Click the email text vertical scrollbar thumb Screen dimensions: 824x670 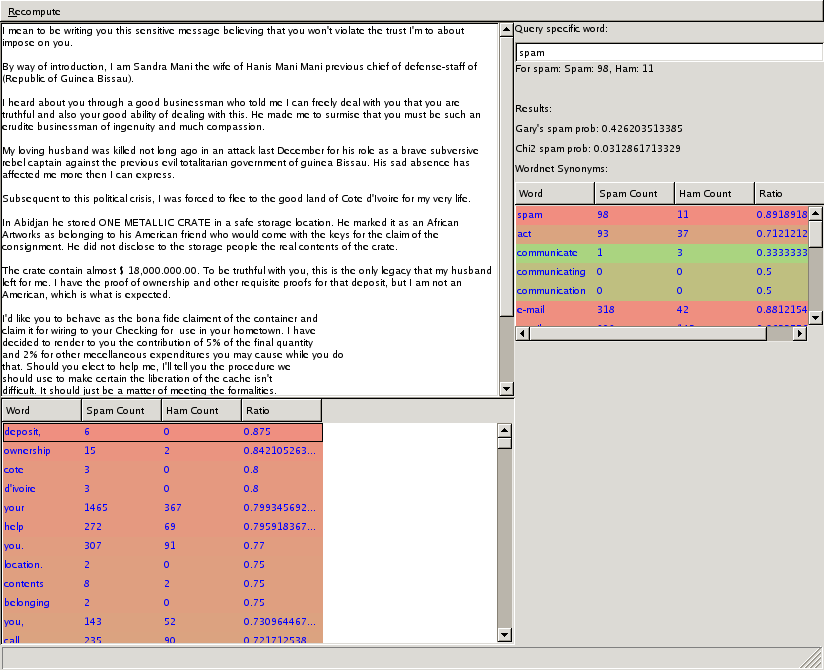click(506, 176)
